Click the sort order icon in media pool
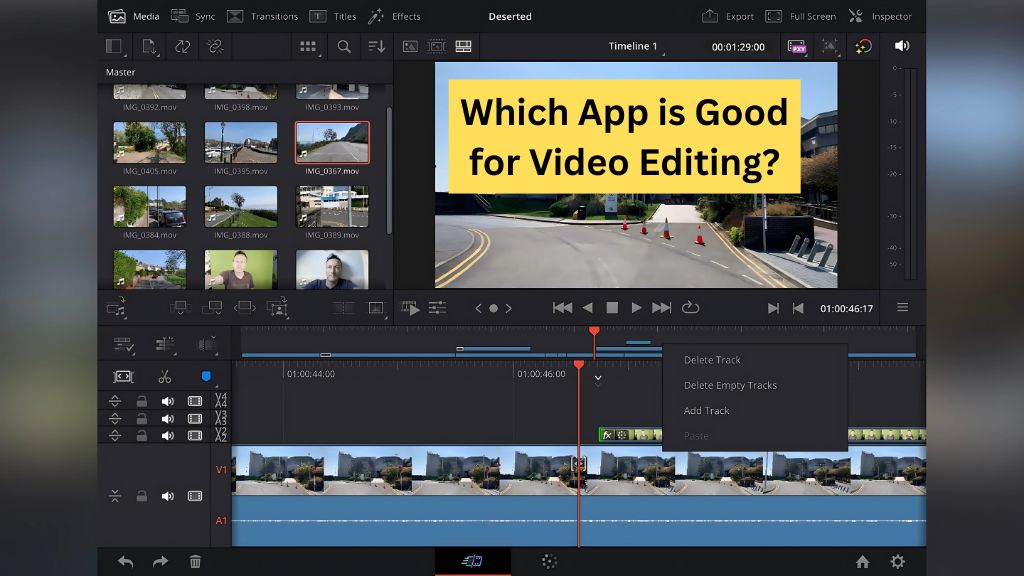Image resolution: width=1024 pixels, height=576 pixels. [x=377, y=46]
